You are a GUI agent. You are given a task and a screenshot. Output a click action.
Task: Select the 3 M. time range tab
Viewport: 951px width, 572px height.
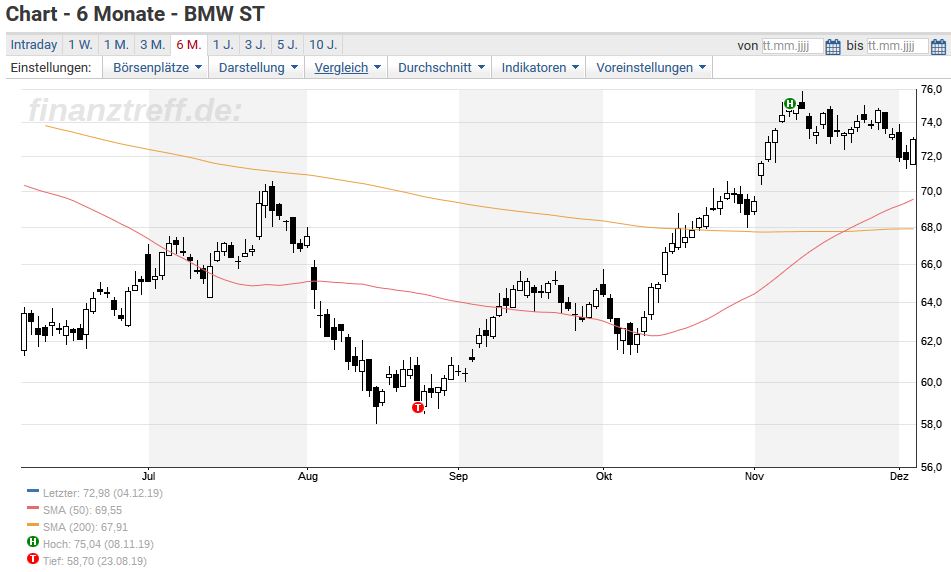pos(152,45)
